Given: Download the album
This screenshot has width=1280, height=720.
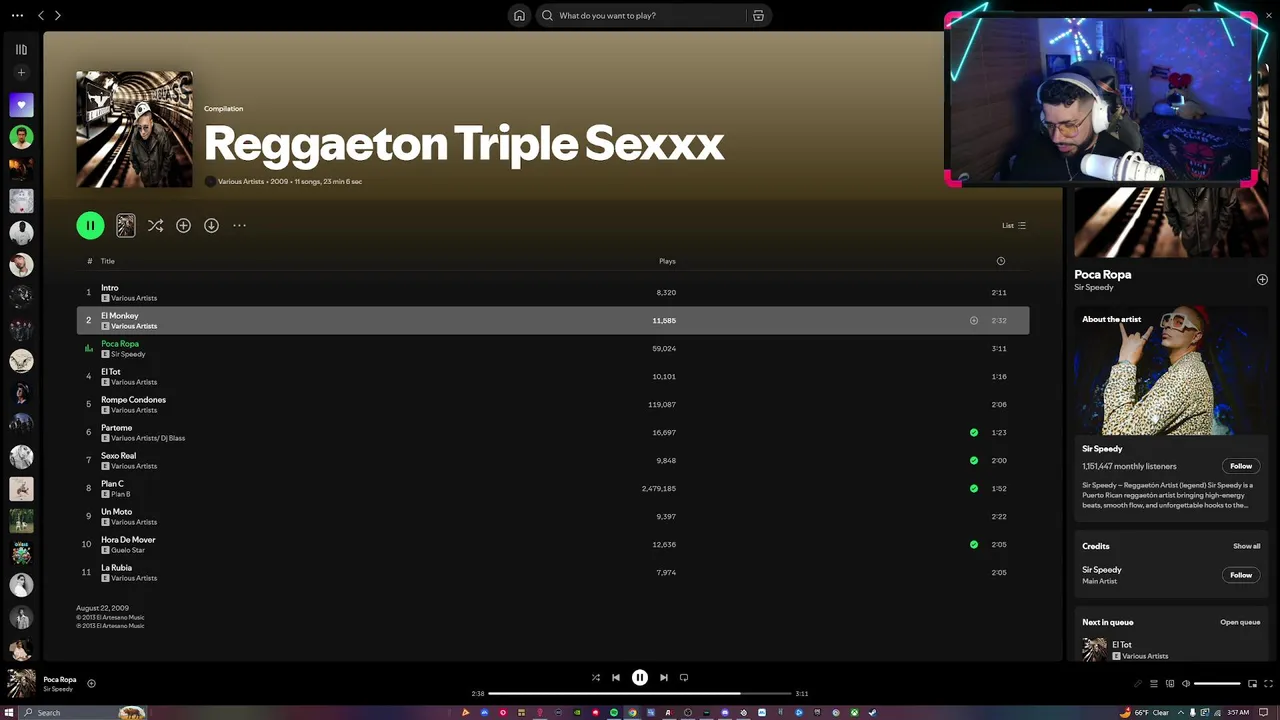Looking at the screenshot, I should tap(211, 225).
